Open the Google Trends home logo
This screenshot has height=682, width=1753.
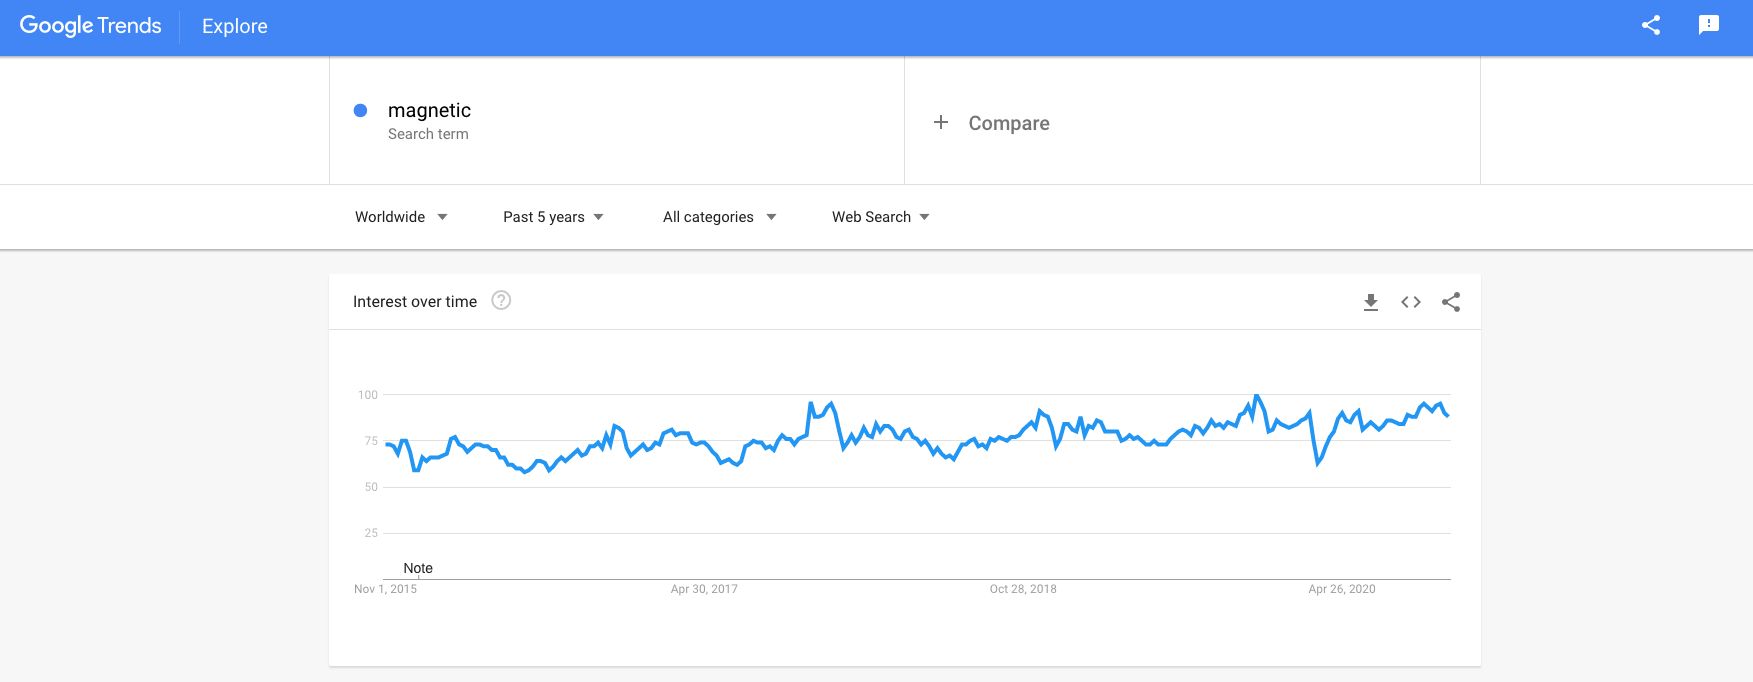pos(90,25)
